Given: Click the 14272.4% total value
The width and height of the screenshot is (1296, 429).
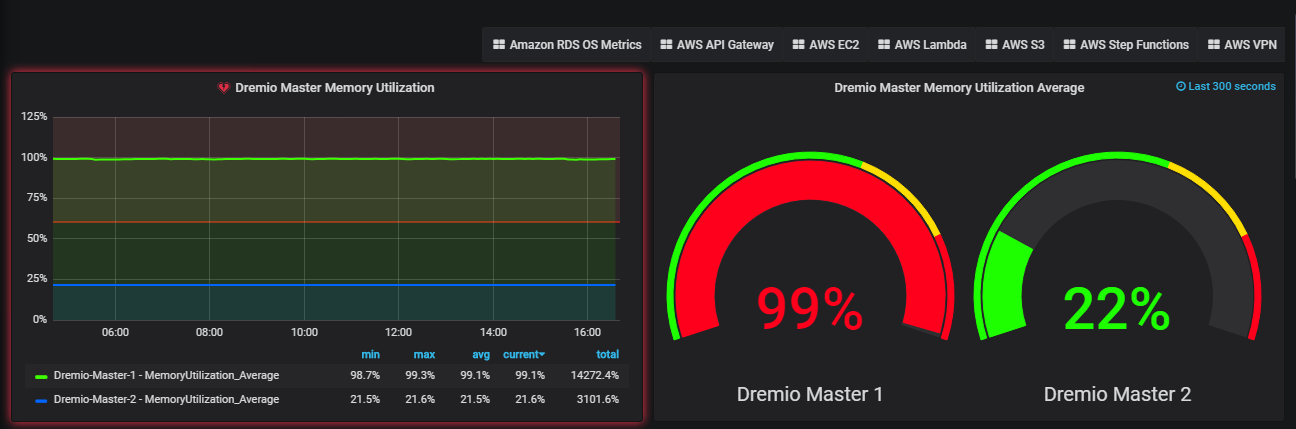Looking at the screenshot, I should [x=595, y=375].
